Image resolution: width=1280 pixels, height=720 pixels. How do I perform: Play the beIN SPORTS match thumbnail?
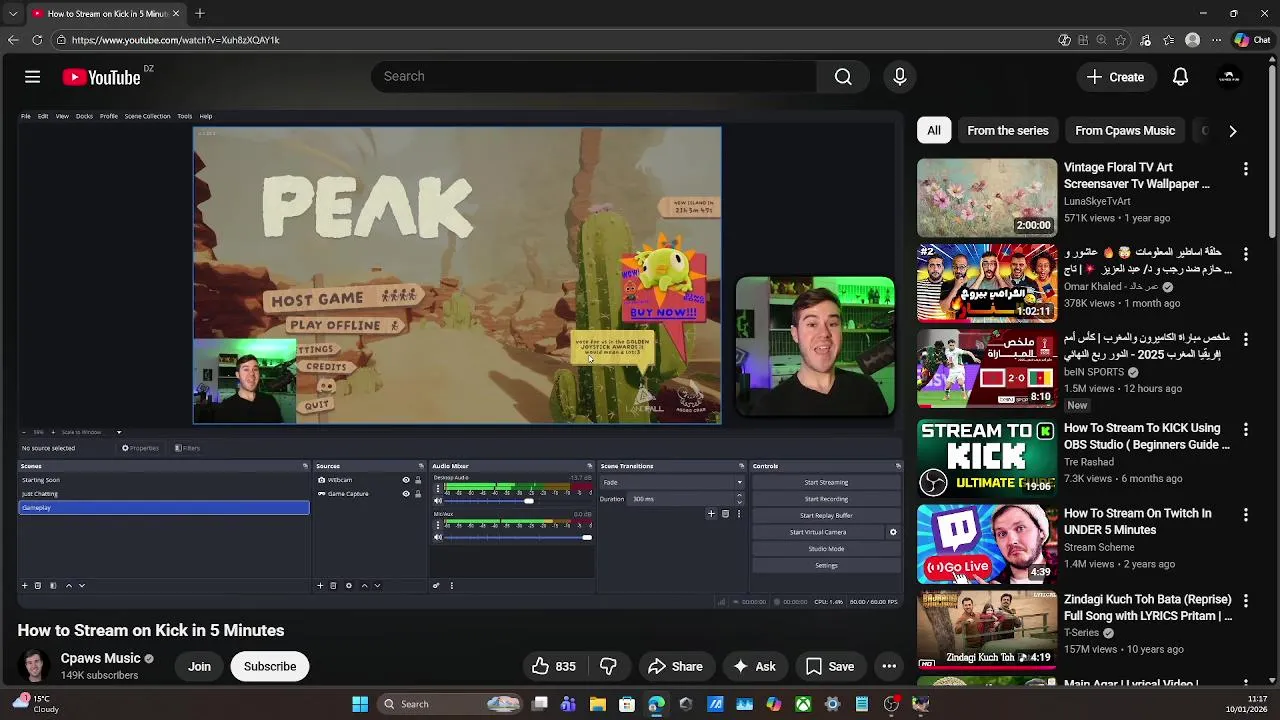click(987, 370)
